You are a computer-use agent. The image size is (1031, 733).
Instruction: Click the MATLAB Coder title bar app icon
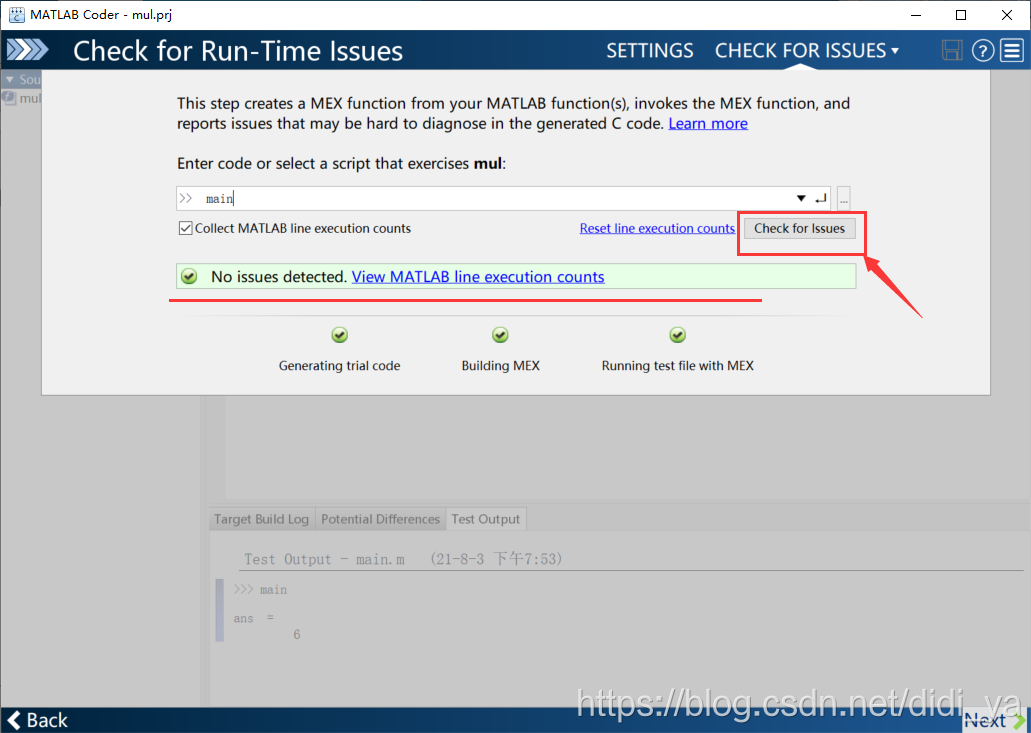click(x=16, y=14)
